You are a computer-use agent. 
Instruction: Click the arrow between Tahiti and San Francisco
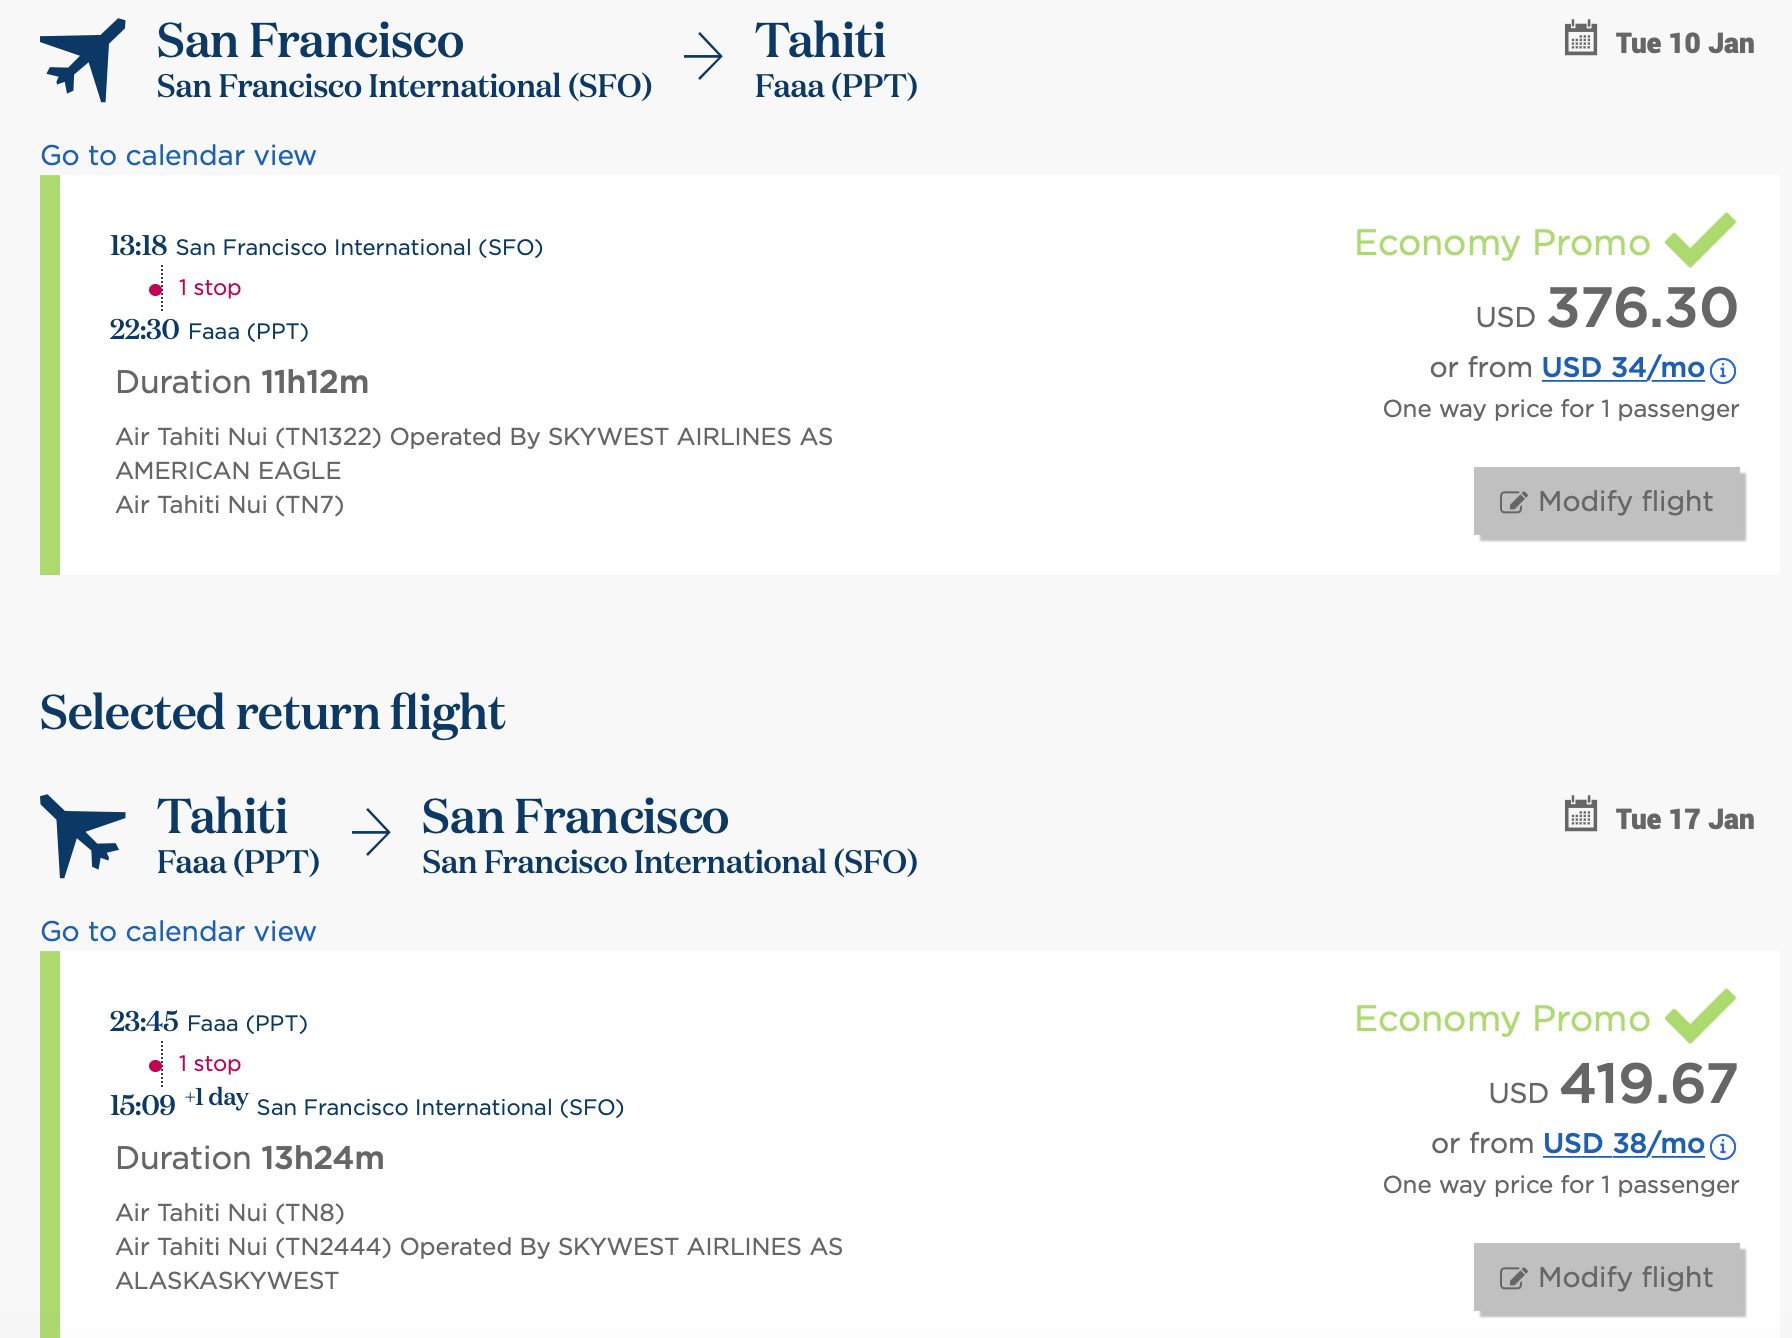point(371,832)
